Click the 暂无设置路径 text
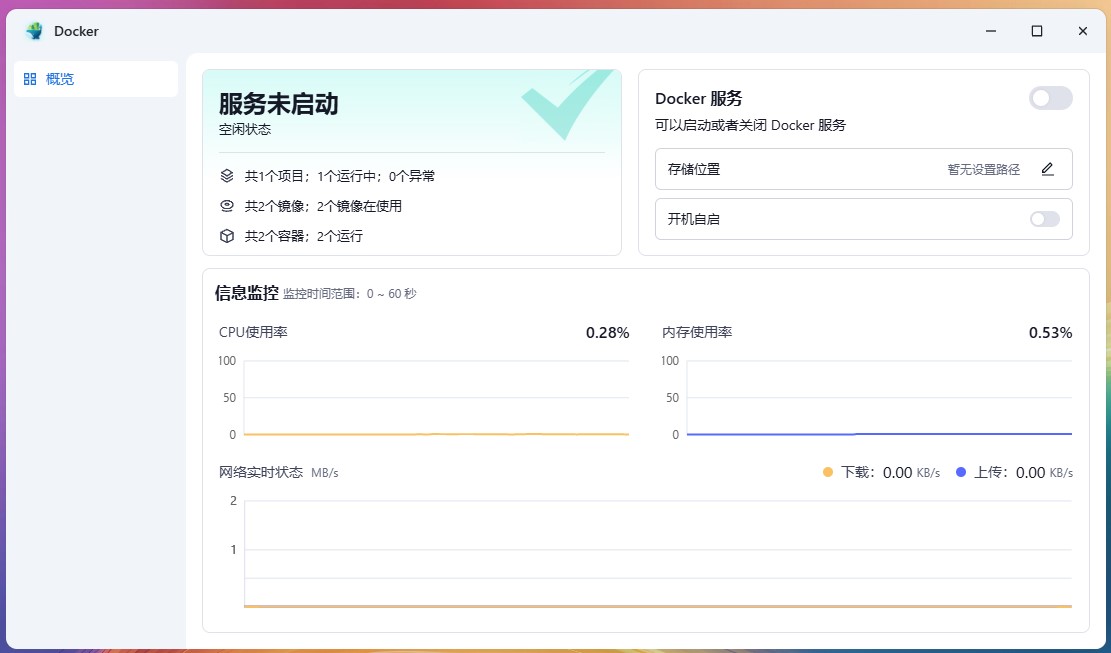The height and width of the screenshot is (653, 1111). tap(983, 170)
